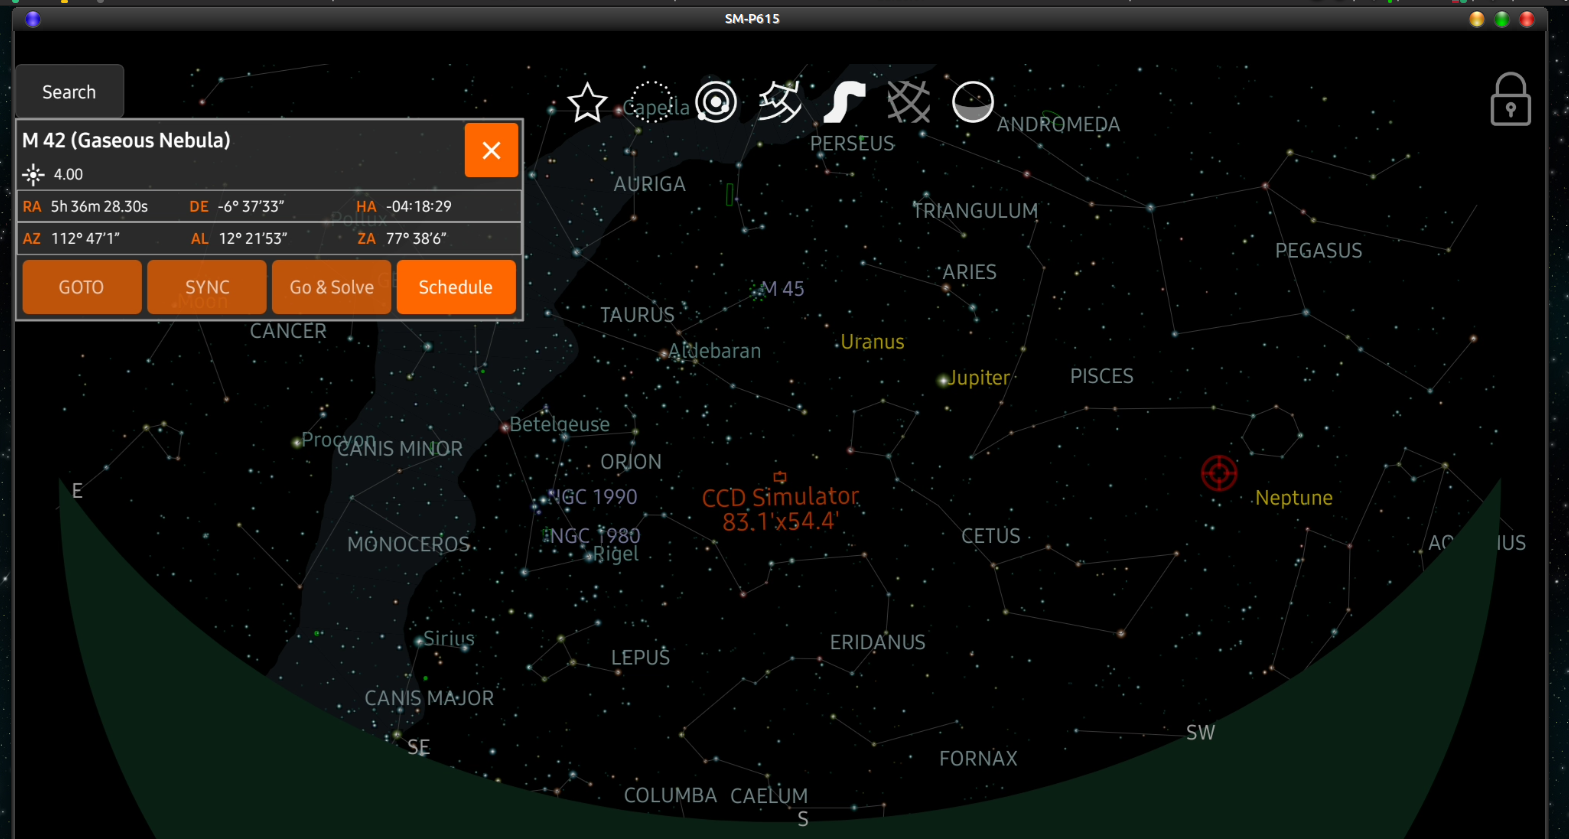Close the M 42 info panel
Screen dimensions: 1569x839
click(x=491, y=150)
